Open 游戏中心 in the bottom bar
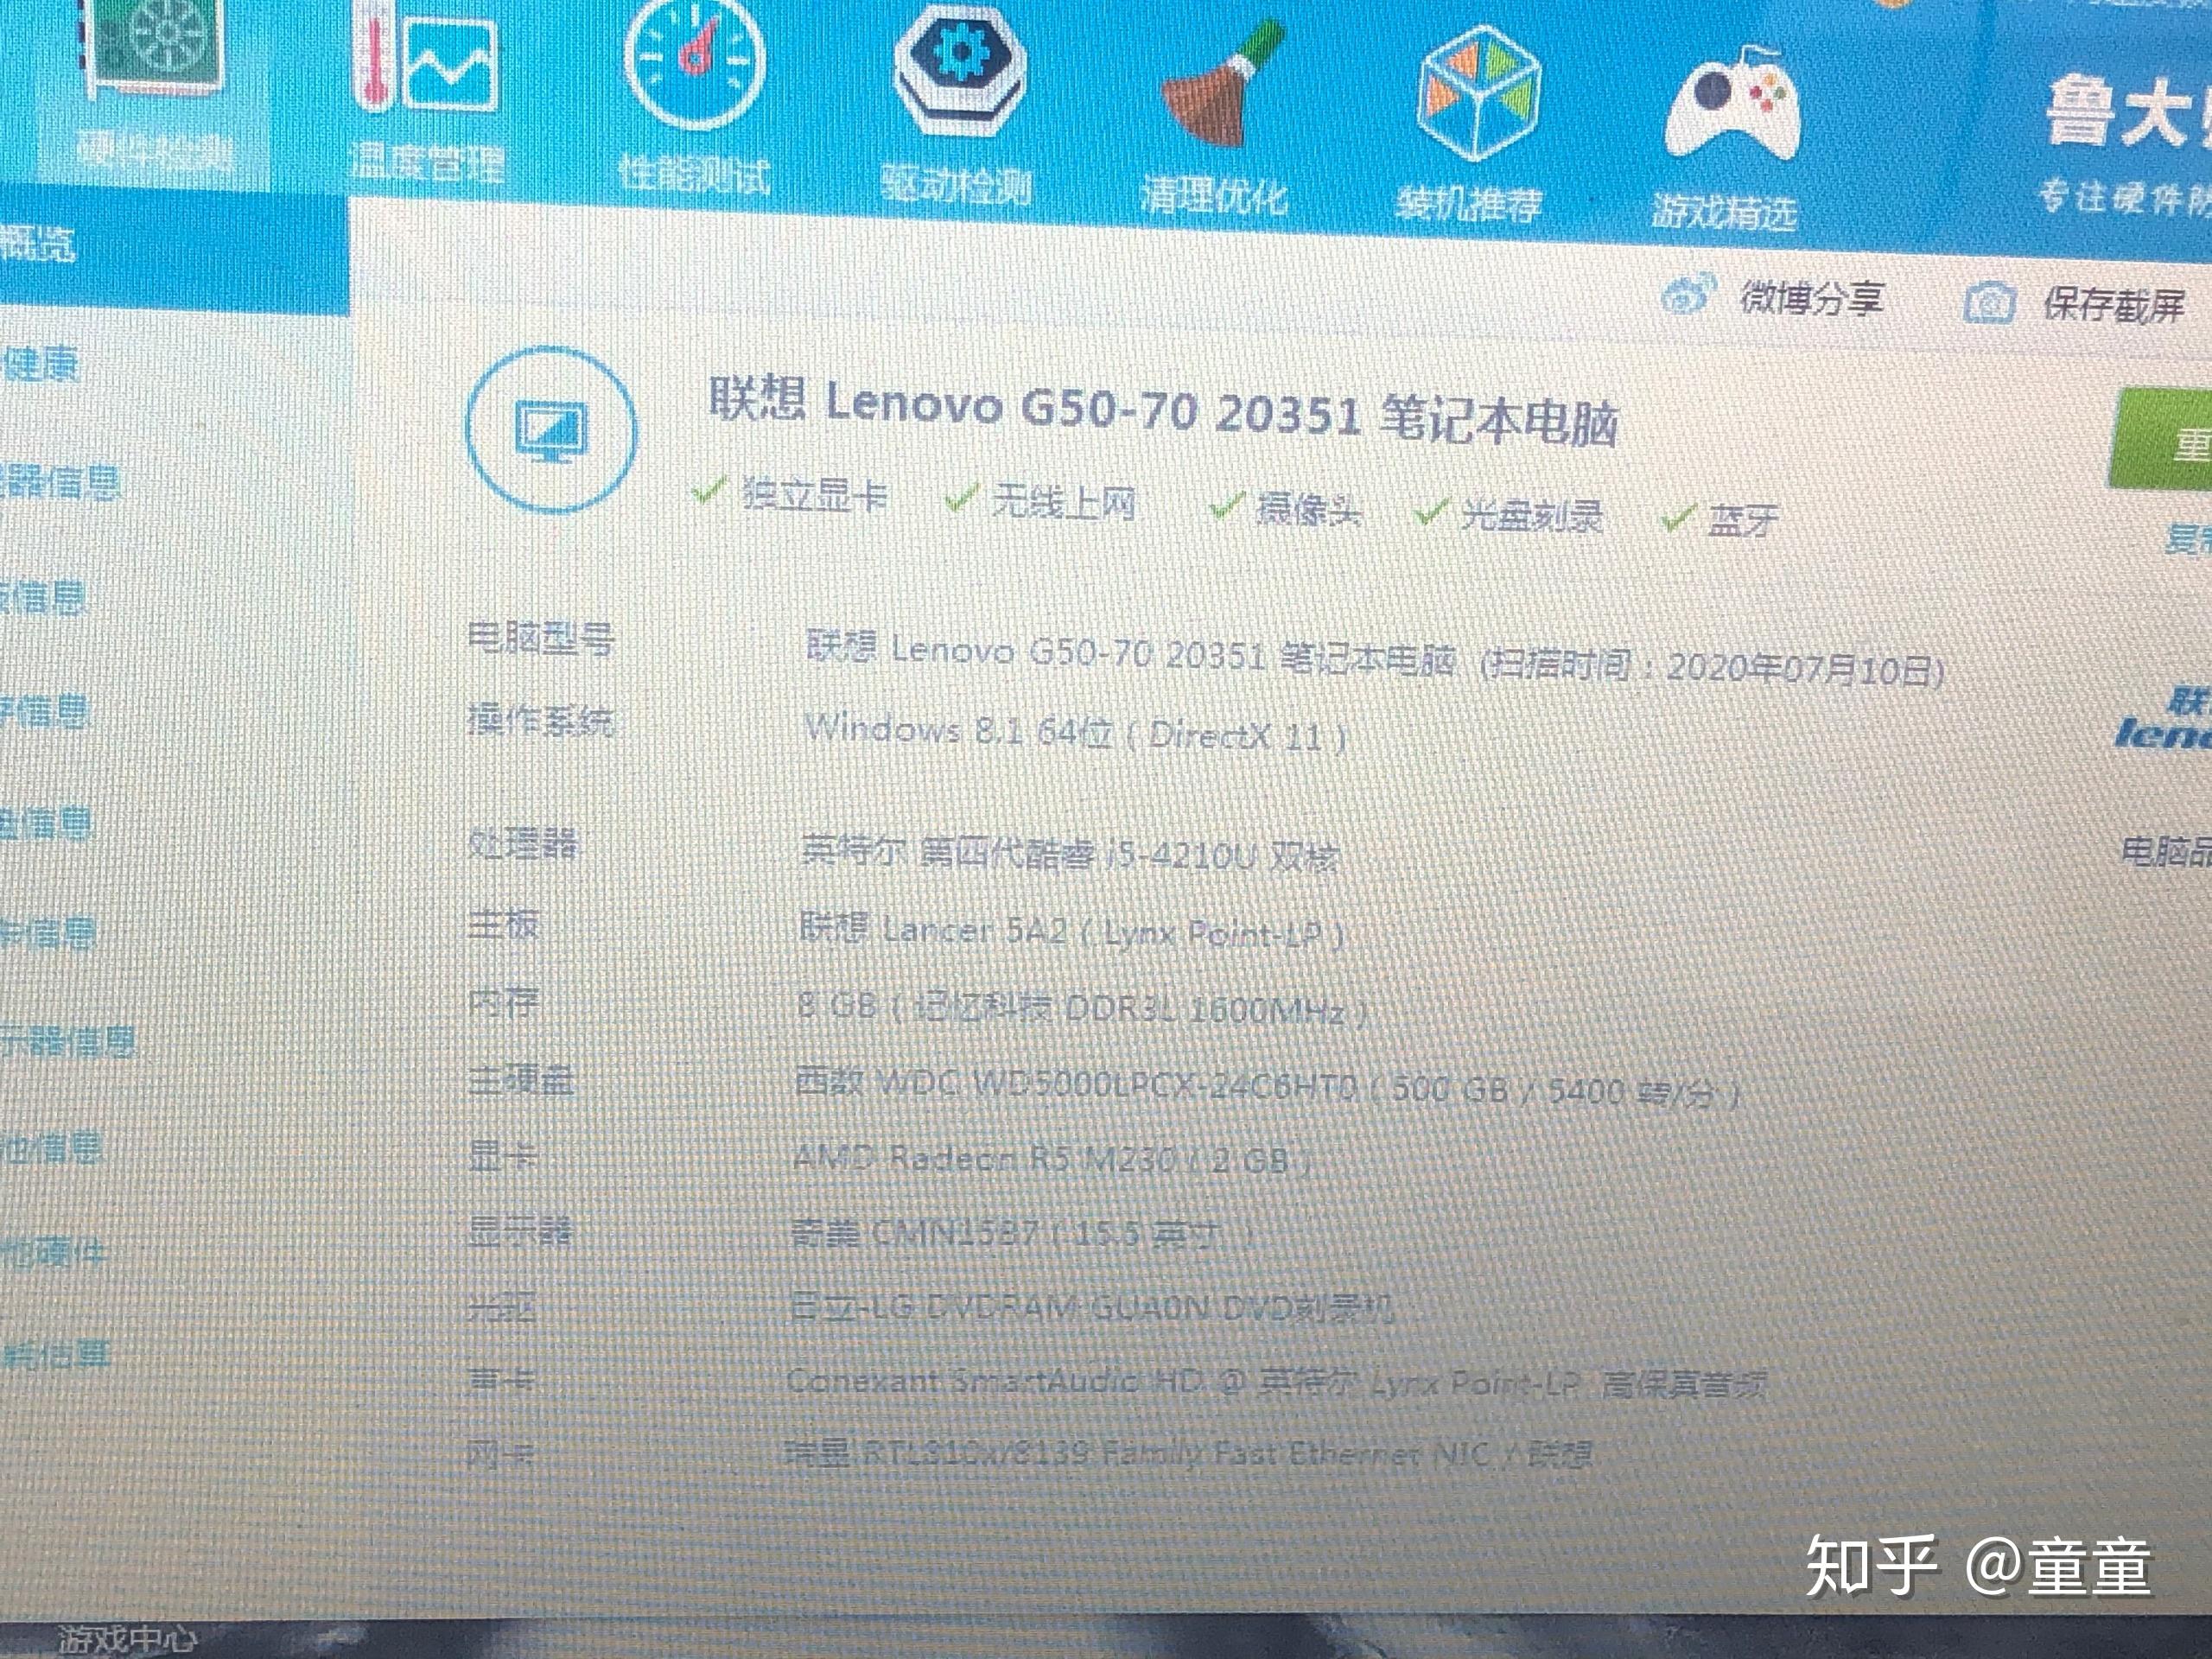2212x1659 pixels. coord(126,1640)
